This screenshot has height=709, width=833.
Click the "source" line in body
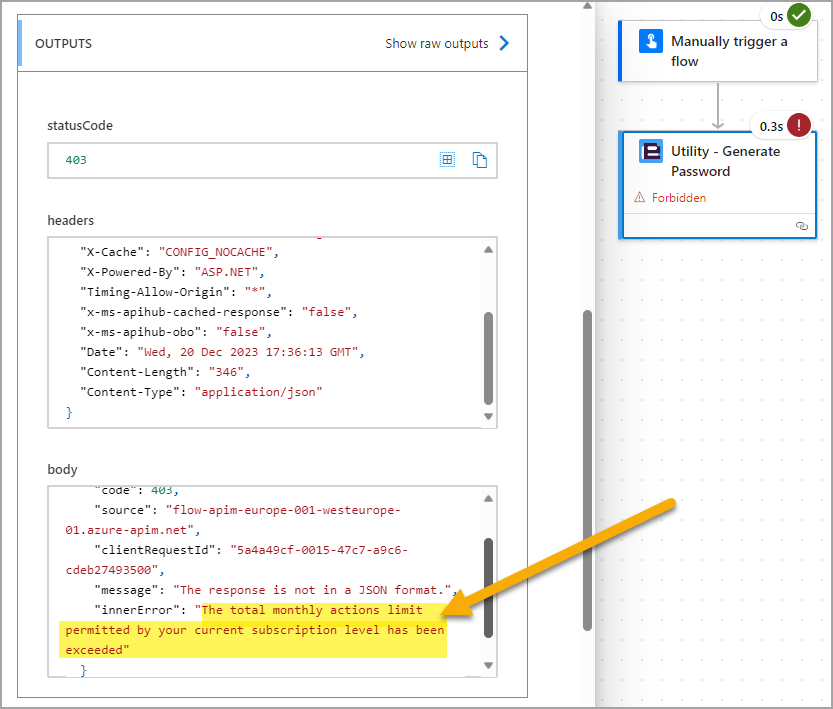click(234, 520)
